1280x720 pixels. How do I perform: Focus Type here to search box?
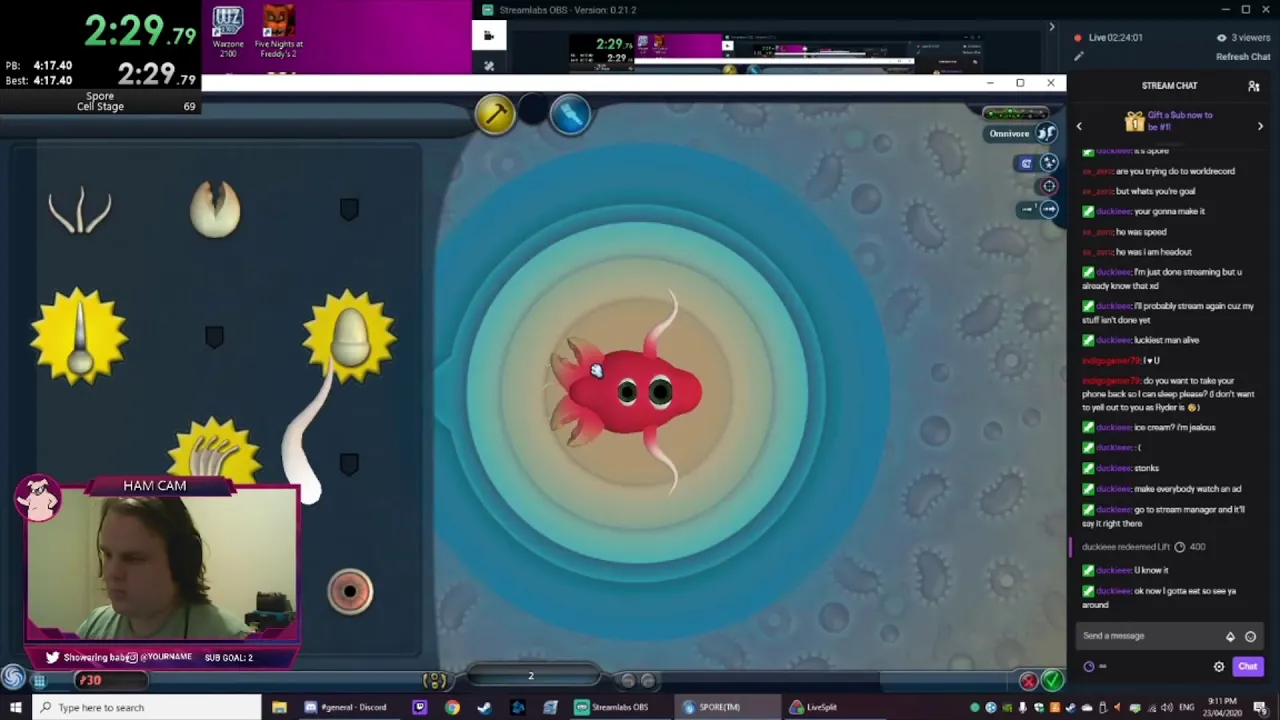[147, 707]
